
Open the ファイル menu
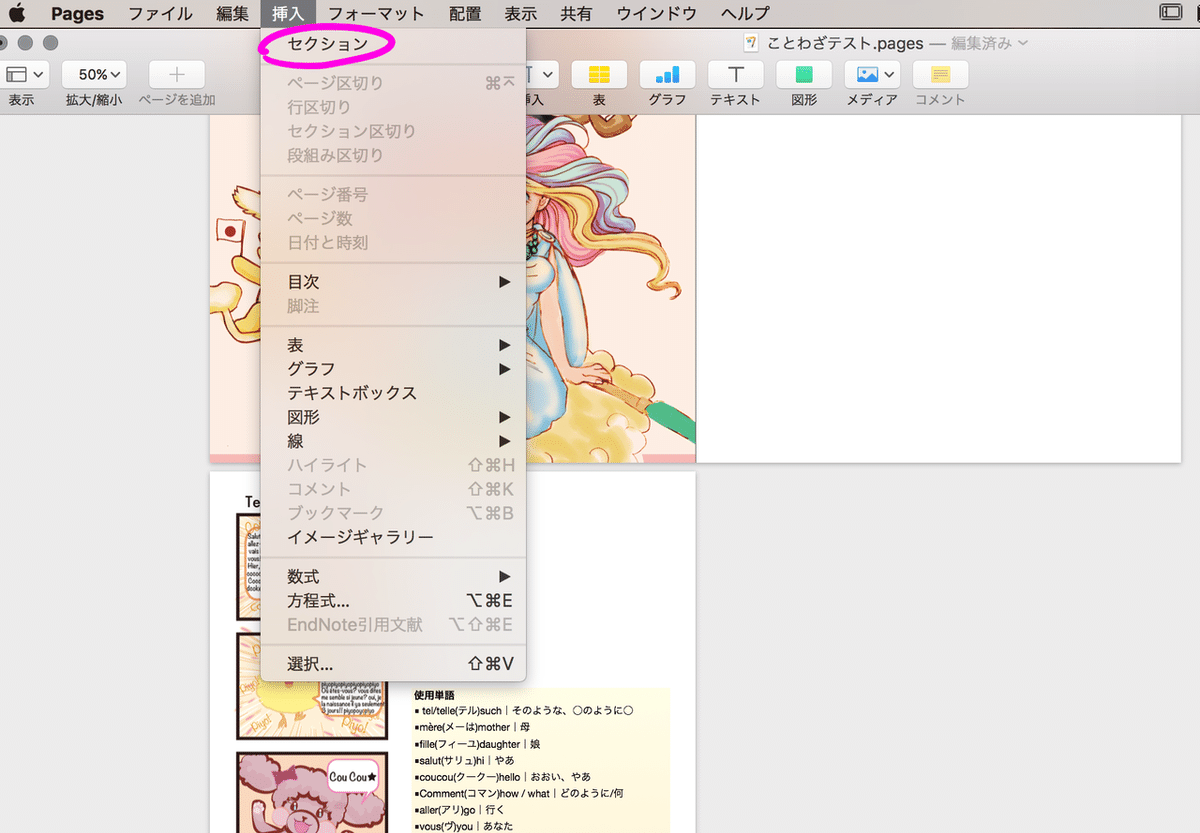coord(161,13)
